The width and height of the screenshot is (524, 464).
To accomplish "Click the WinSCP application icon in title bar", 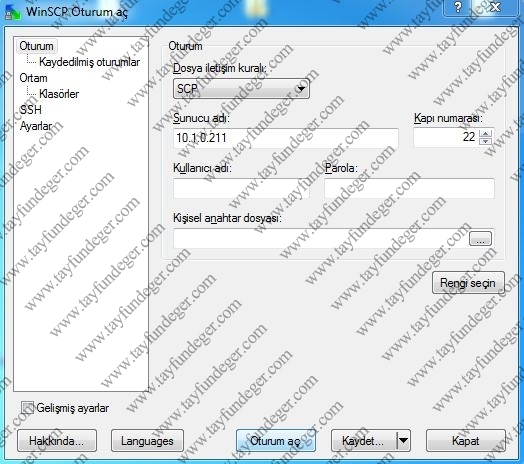I will [x=13, y=12].
